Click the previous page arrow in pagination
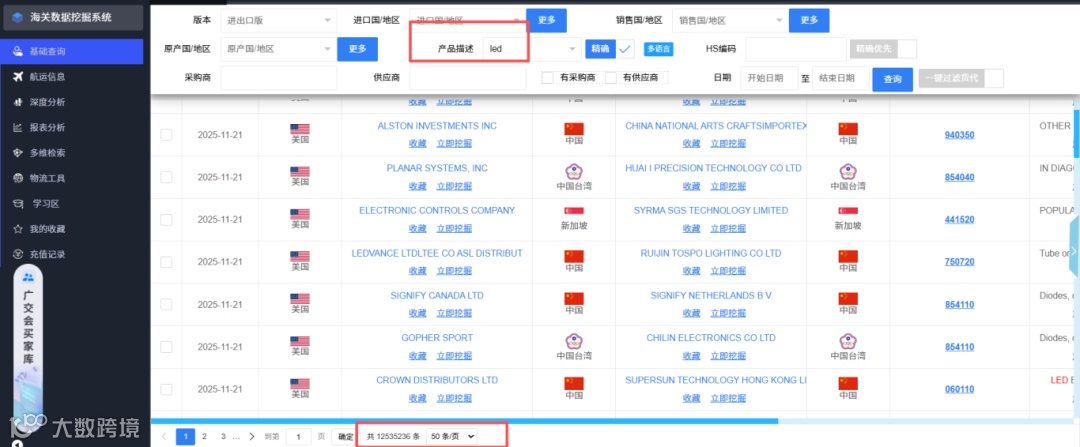The width and height of the screenshot is (1080, 447). [x=164, y=436]
